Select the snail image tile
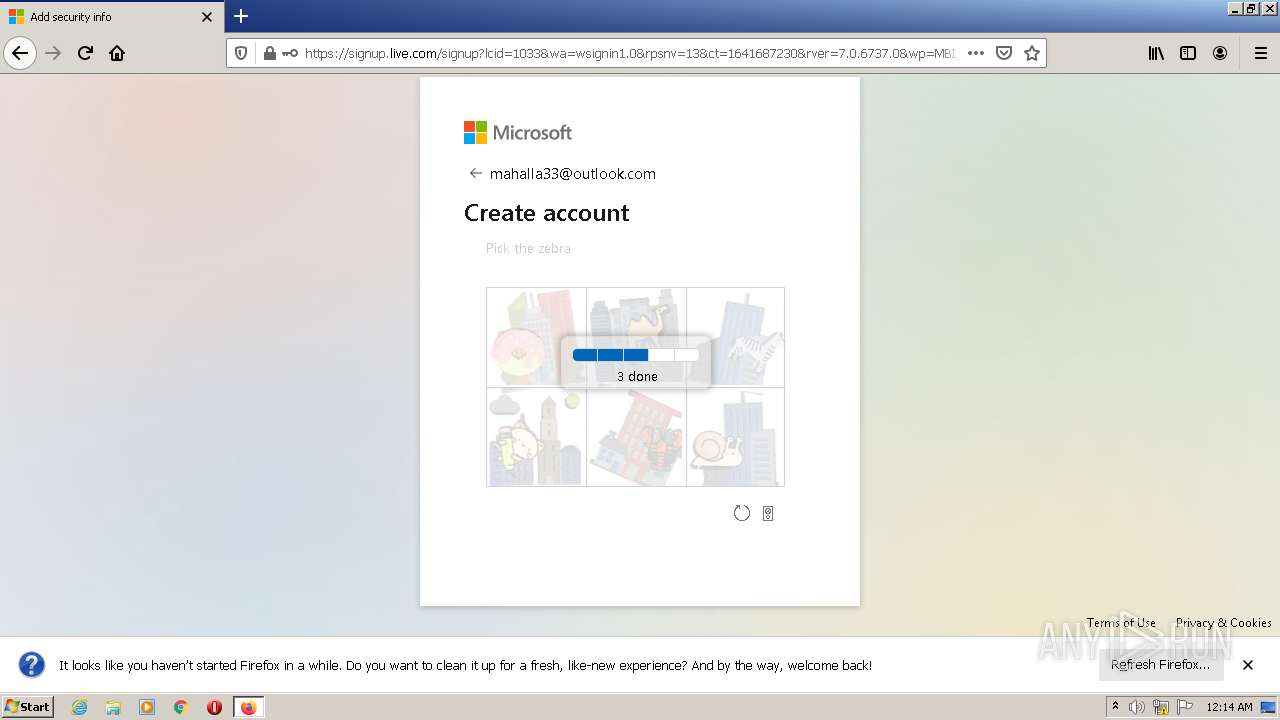1280x720 pixels. [736, 437]
